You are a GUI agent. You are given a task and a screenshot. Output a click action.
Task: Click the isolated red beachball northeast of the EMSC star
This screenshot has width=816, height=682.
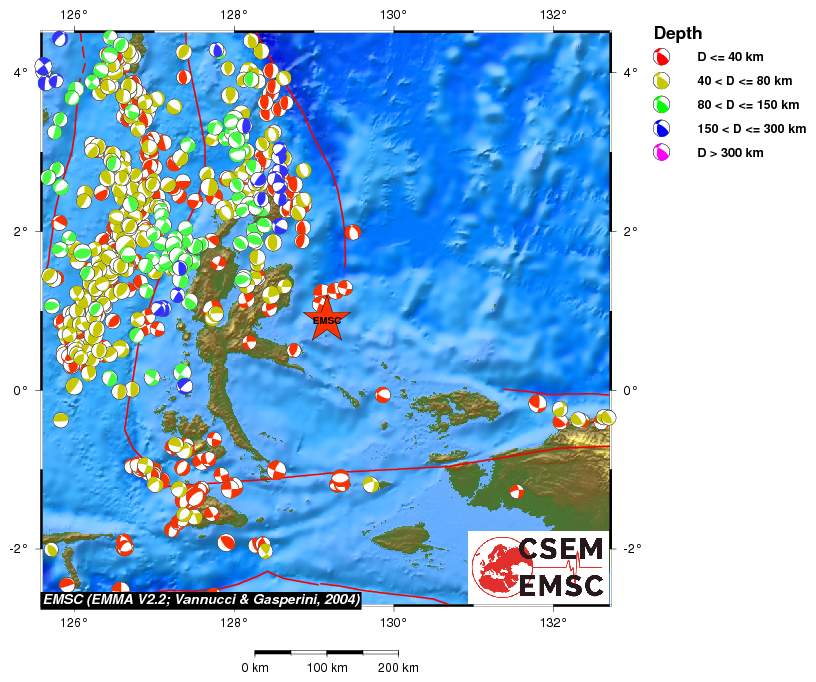(352, 232)
